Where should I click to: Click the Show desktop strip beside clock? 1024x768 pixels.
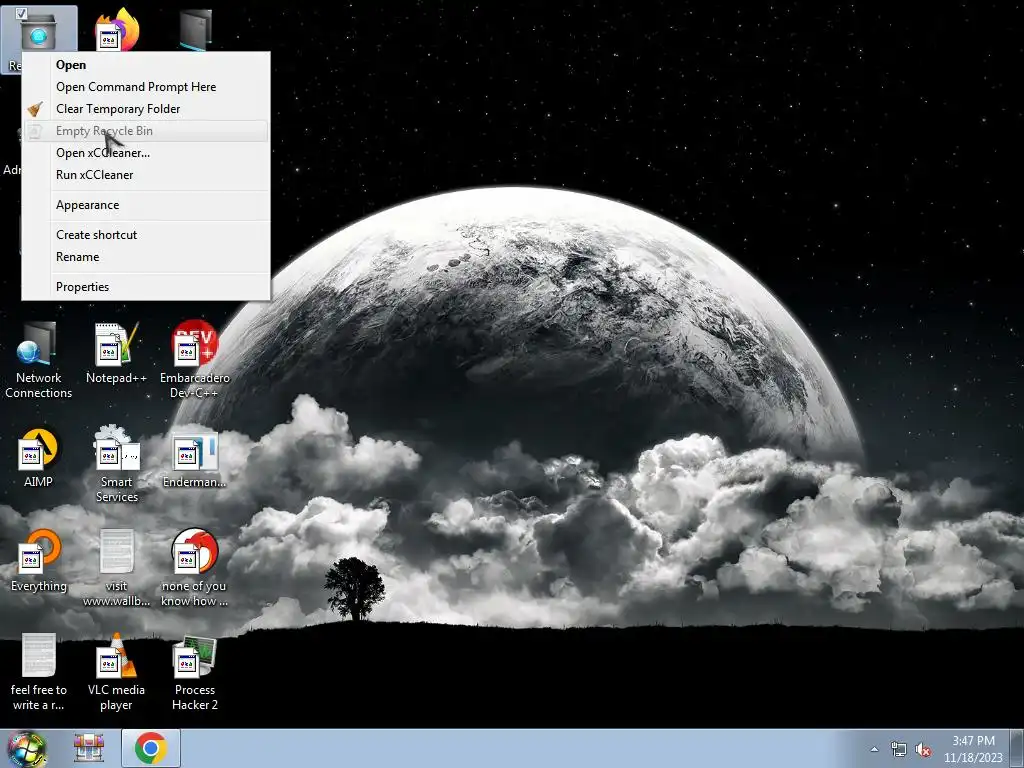pos(1017,748)
